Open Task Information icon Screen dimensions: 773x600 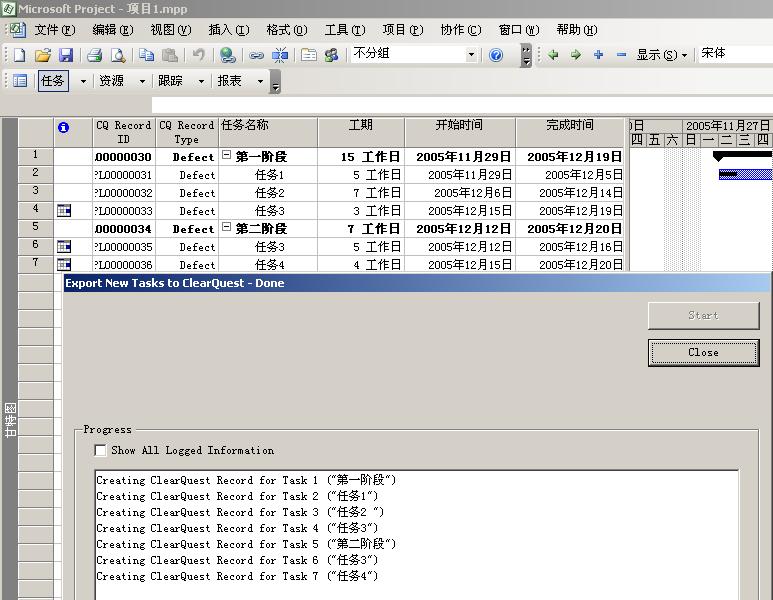[x=309, y=54]
